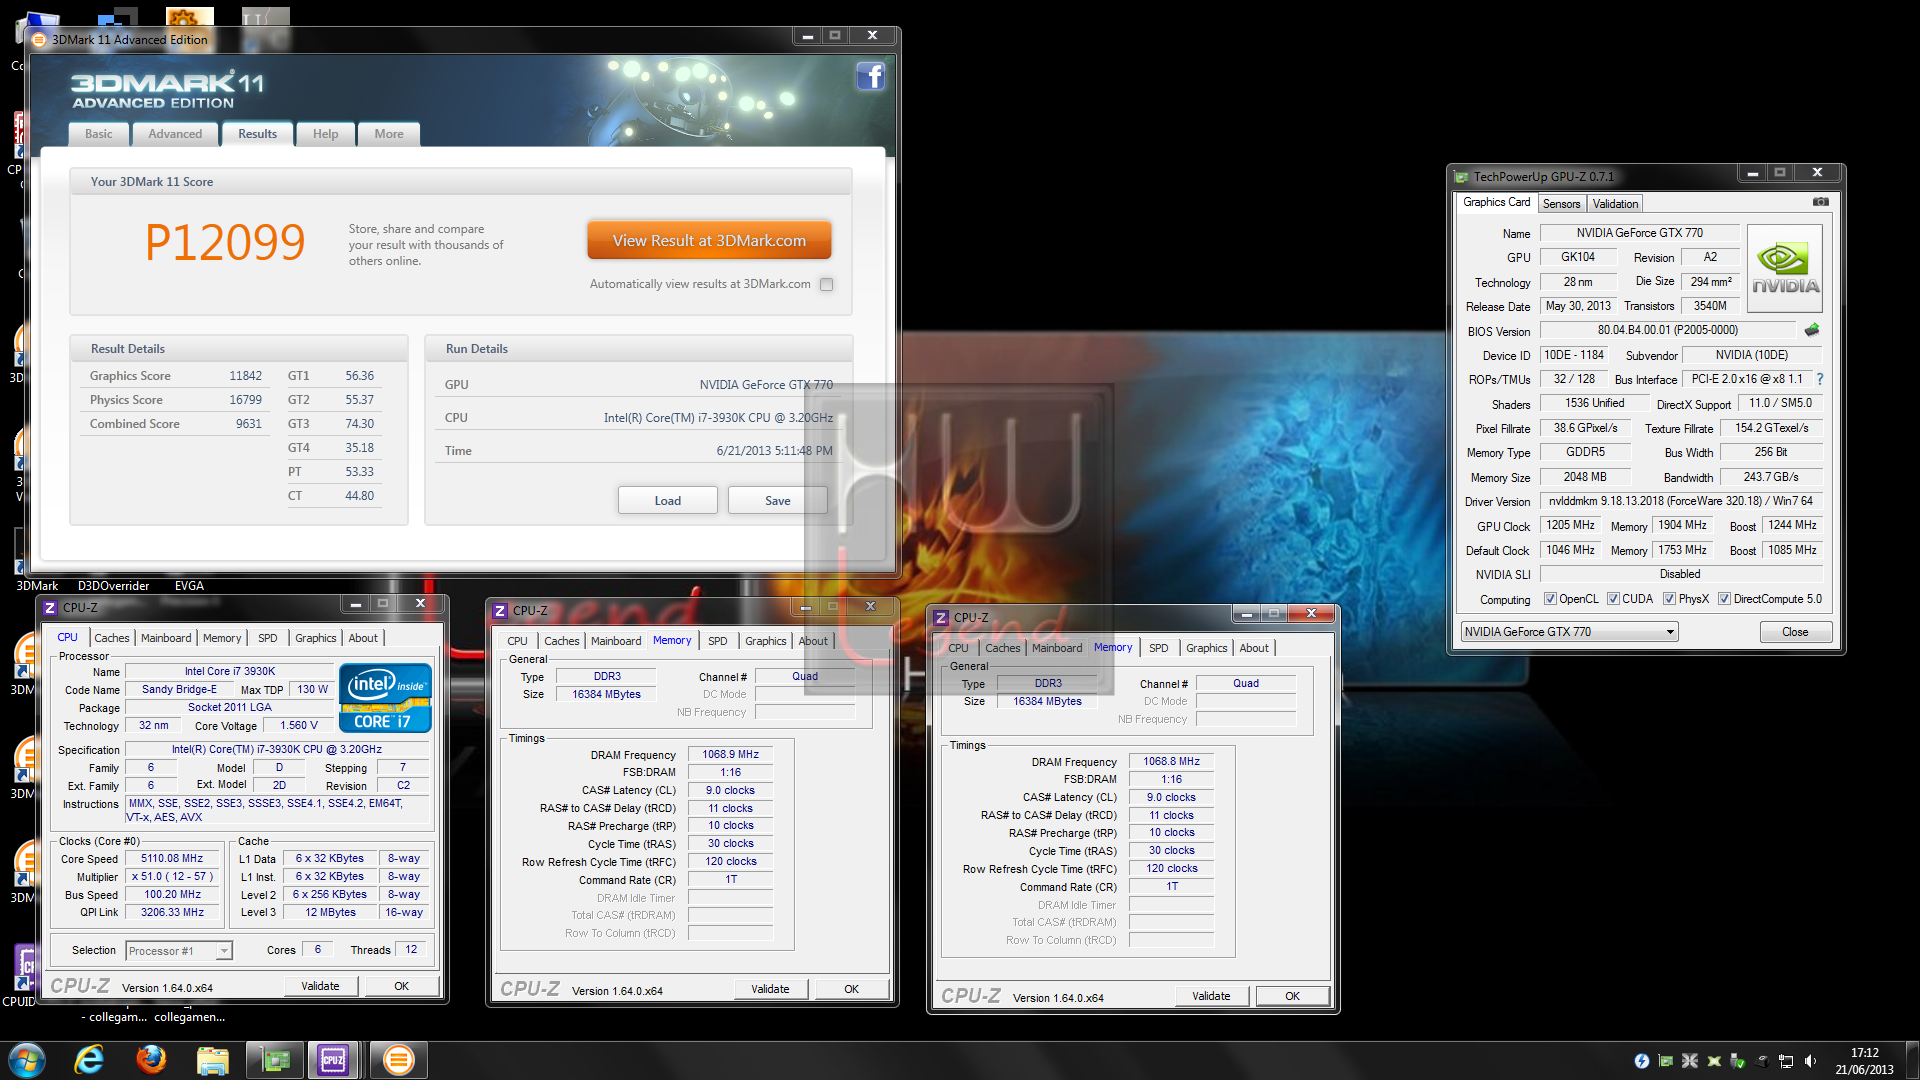Click the GPU Clock value 1205 MHz
This screenshot has width=1920, height=1080.
[x=1571, y=525]
